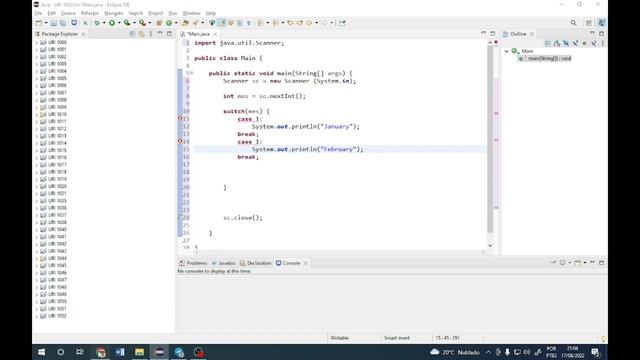Click Display Selected Console icon

(x=562, y=263)
